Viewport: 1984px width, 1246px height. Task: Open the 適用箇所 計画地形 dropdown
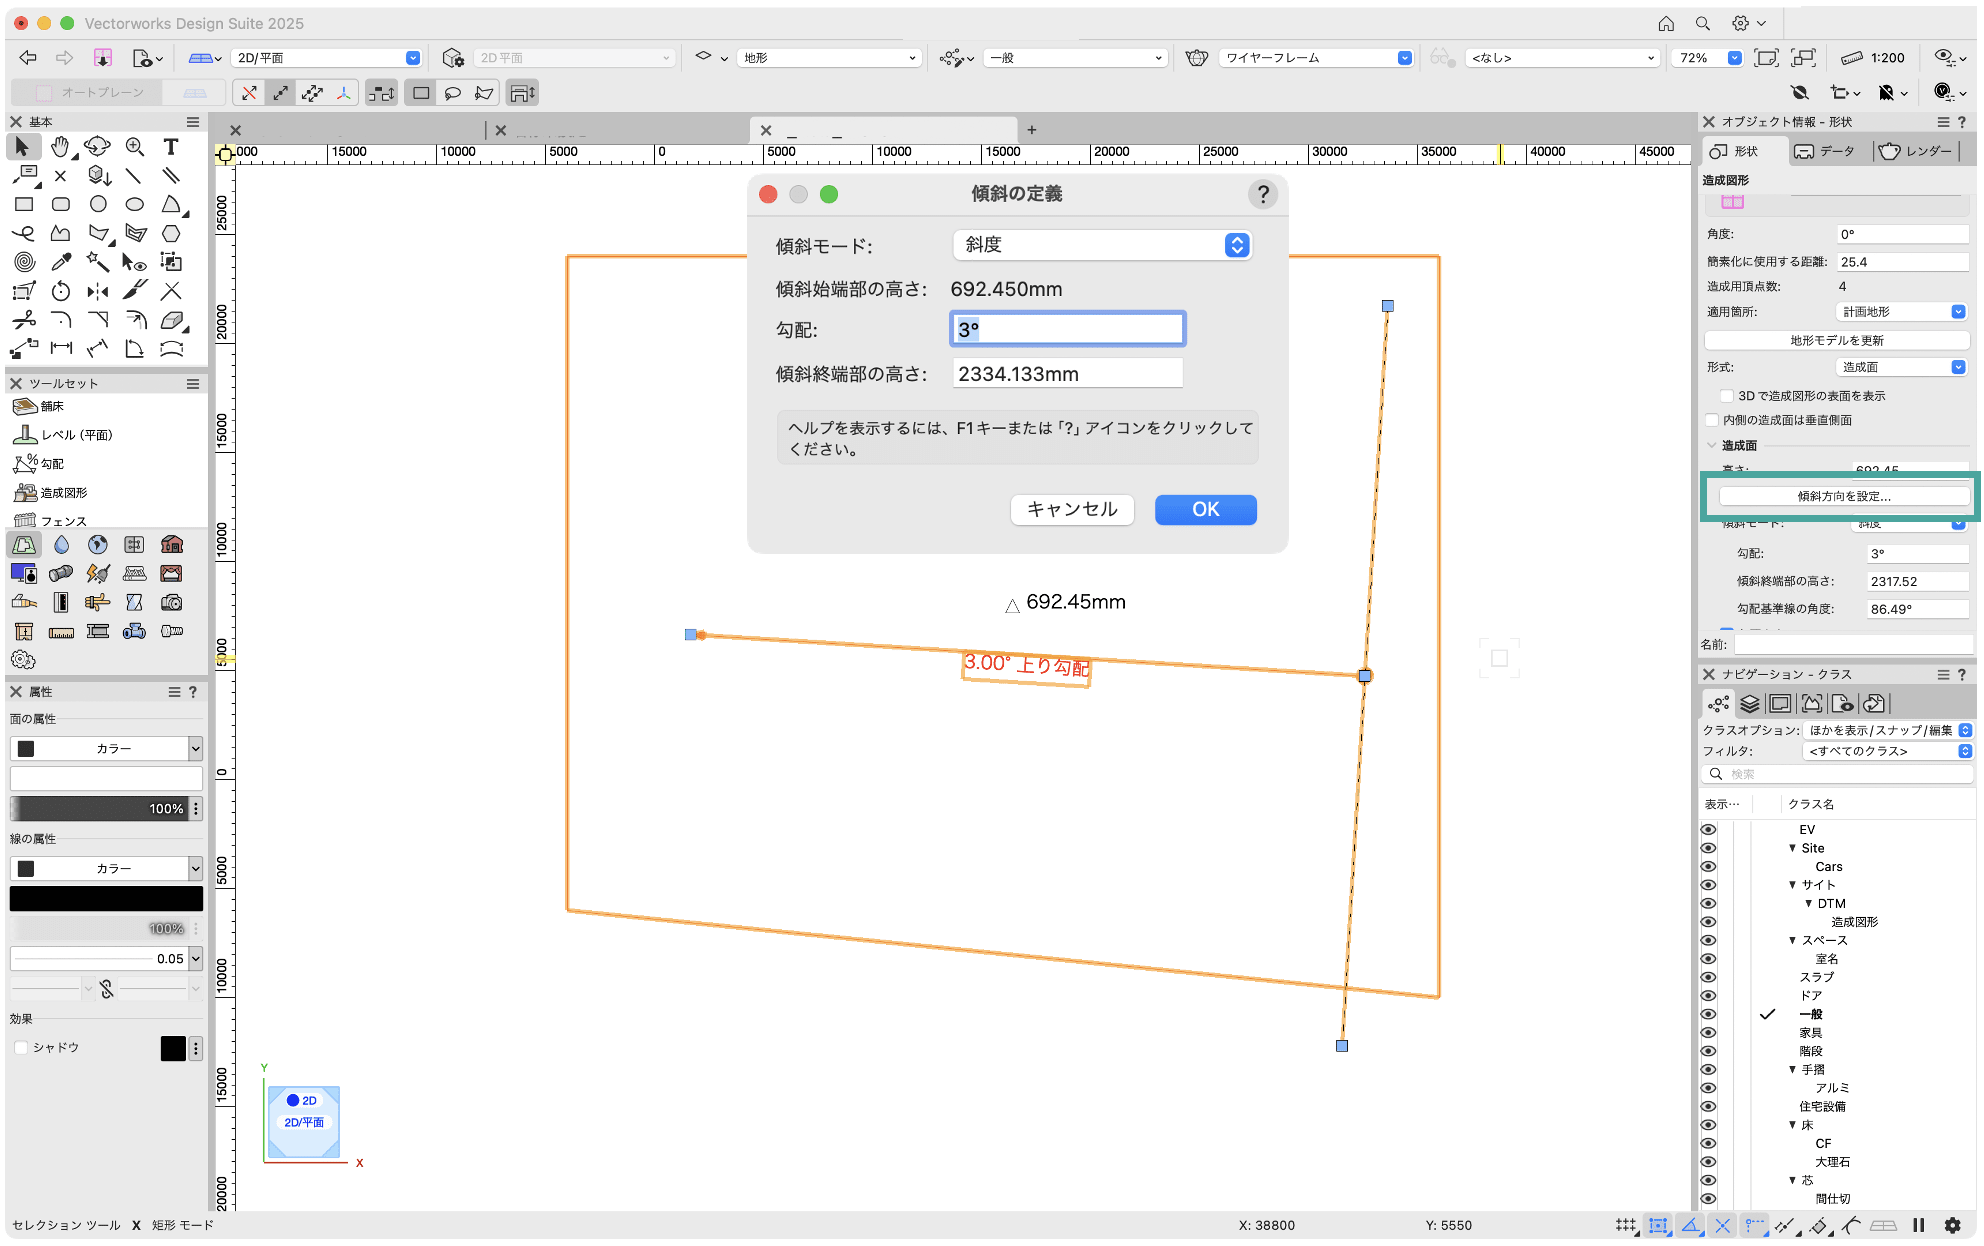click(x=1902, y=312)
